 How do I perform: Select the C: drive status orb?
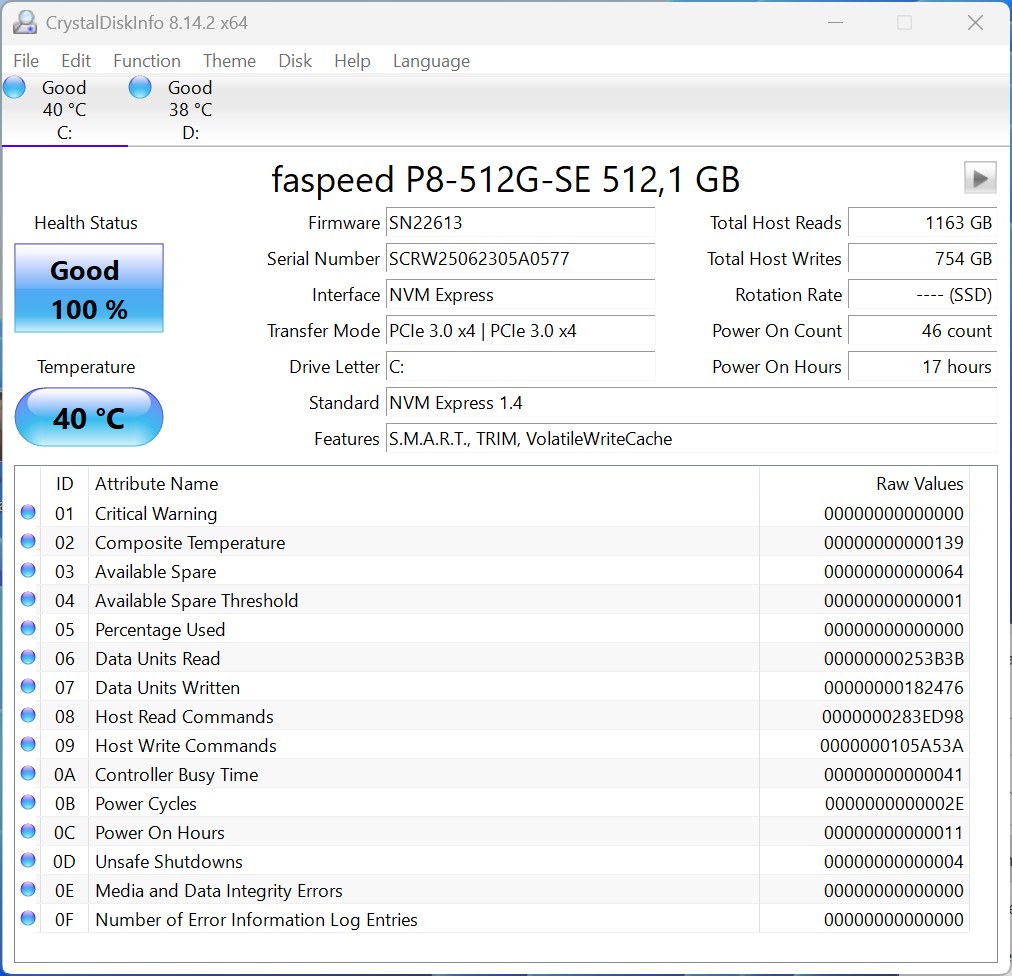14,88
